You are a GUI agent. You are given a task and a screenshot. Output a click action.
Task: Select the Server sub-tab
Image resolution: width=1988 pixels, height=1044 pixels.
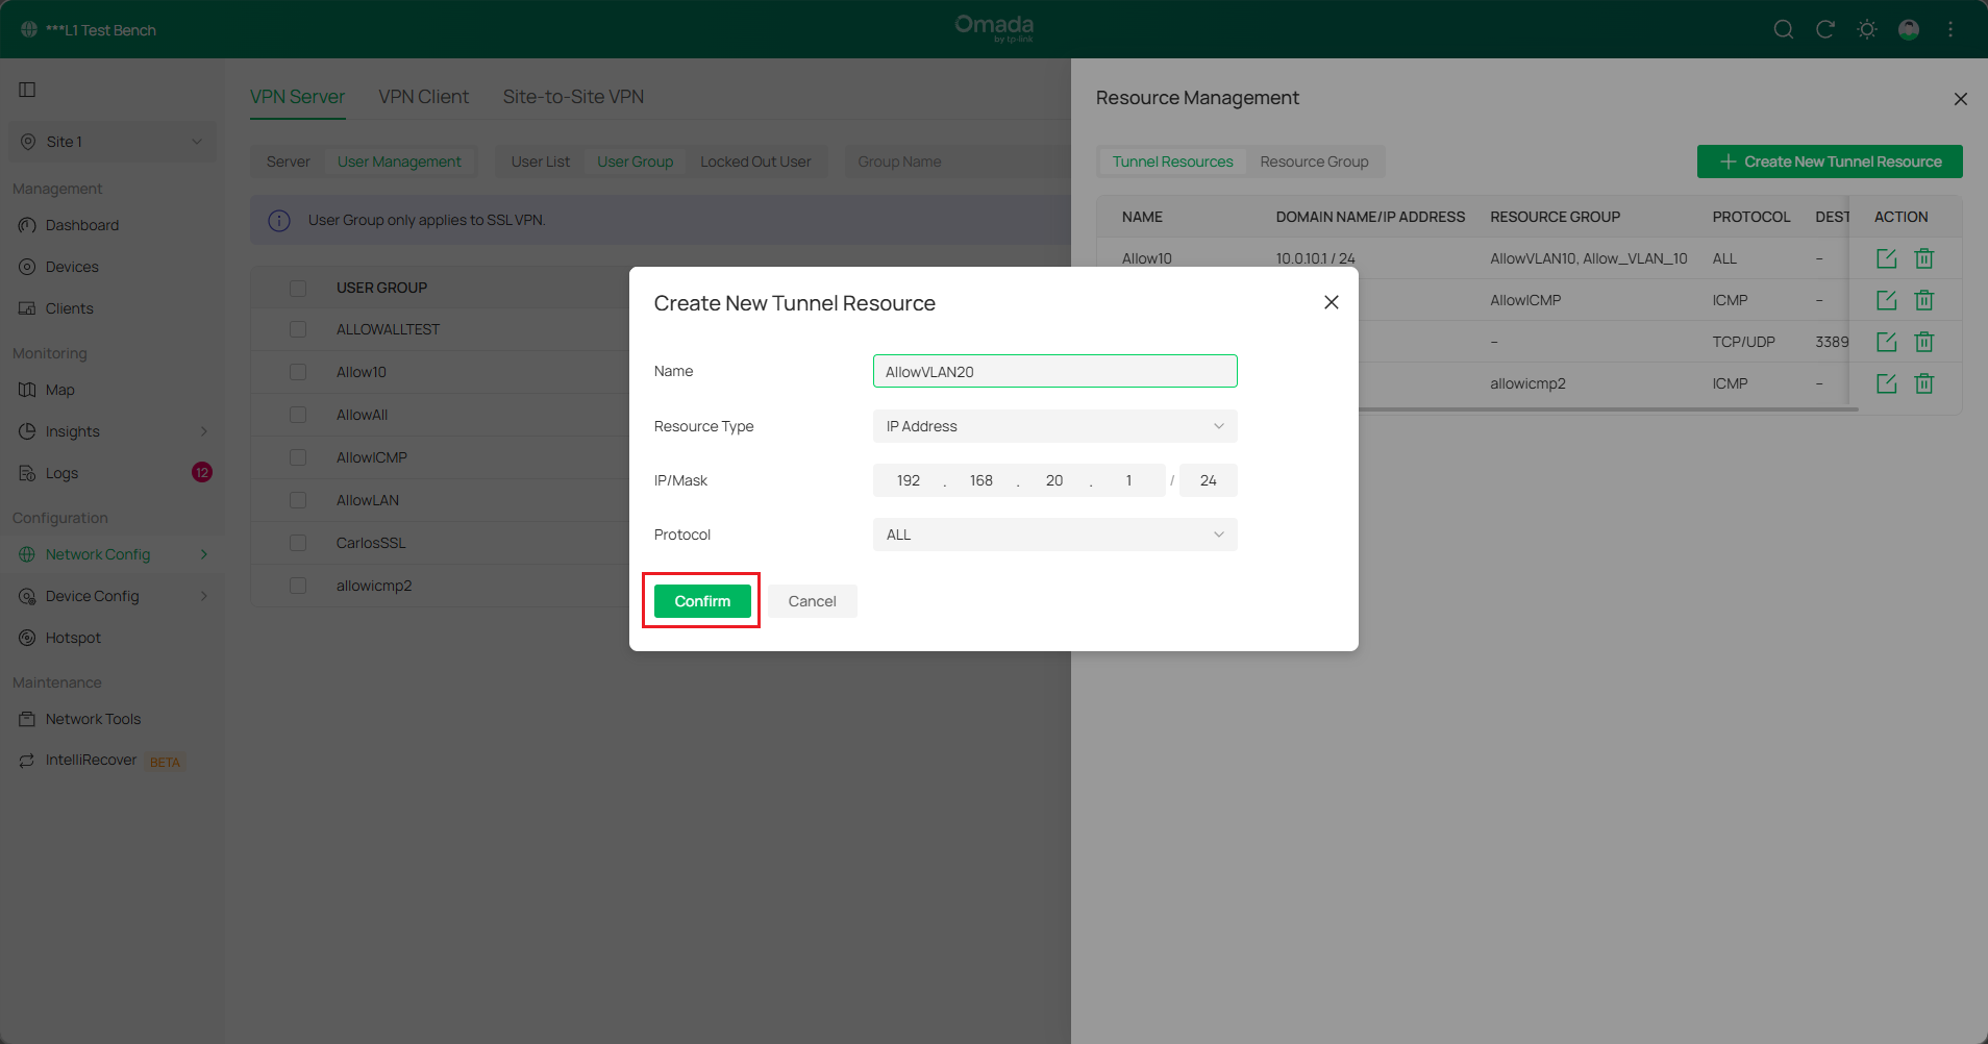click(x=288, y=161)
